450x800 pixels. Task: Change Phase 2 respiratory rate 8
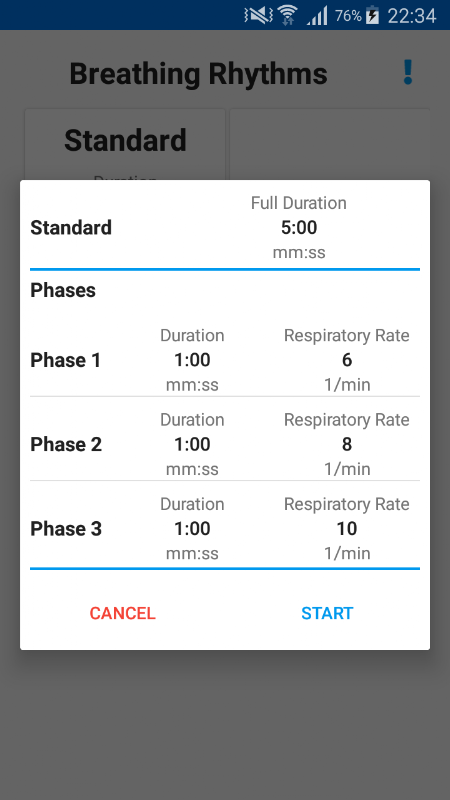347,444
